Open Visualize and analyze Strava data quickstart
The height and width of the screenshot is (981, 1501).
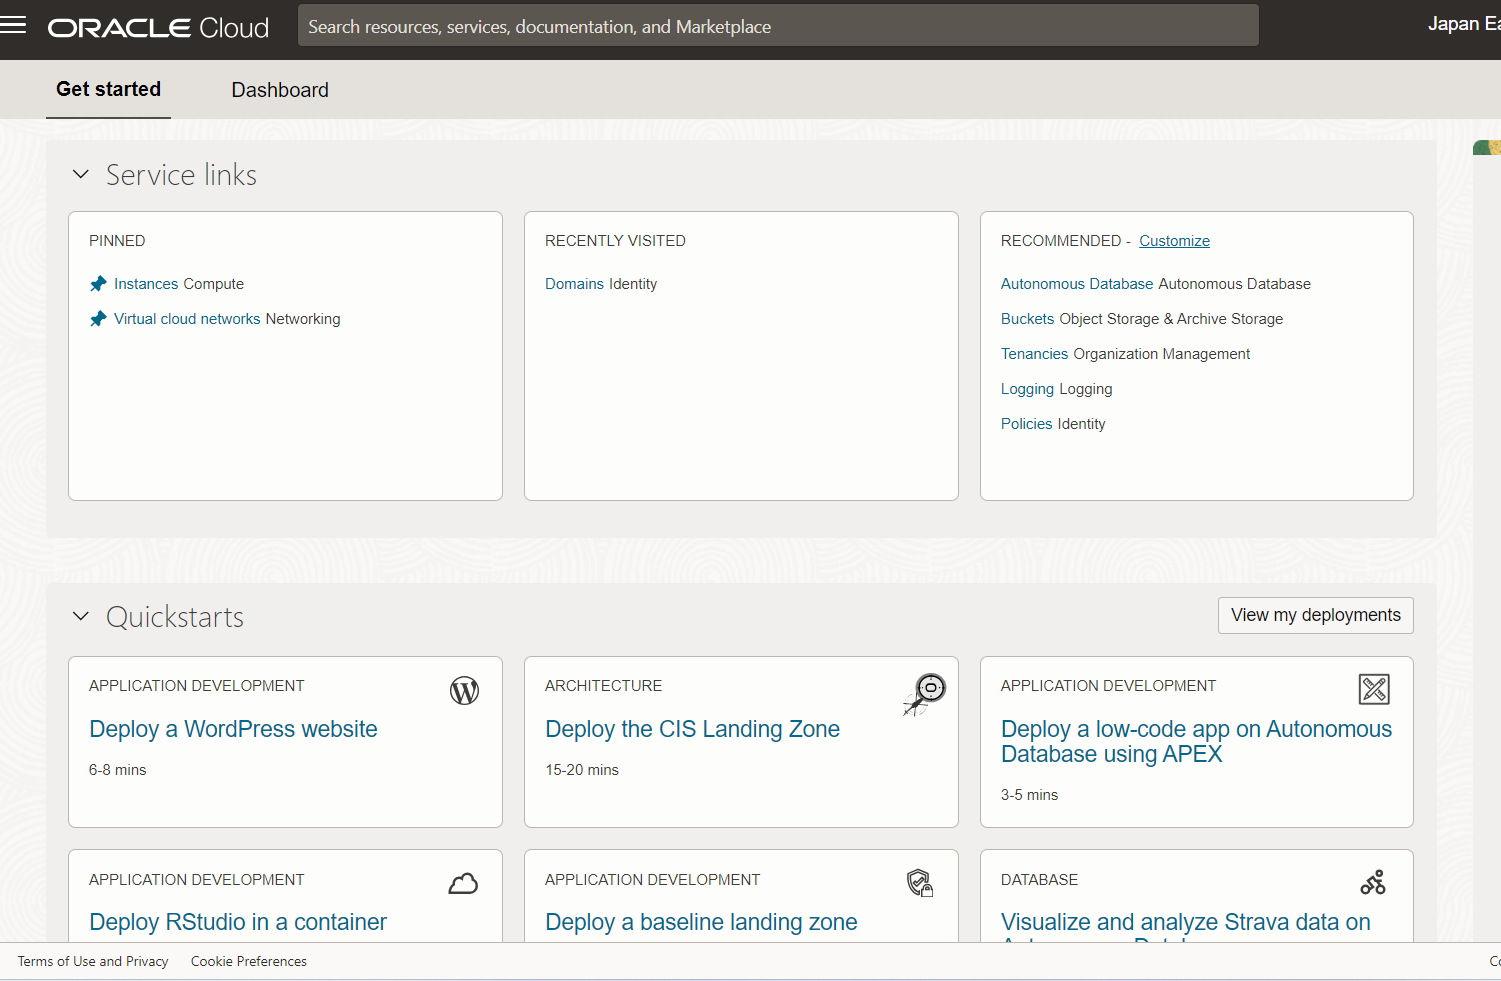(1186, 922)
